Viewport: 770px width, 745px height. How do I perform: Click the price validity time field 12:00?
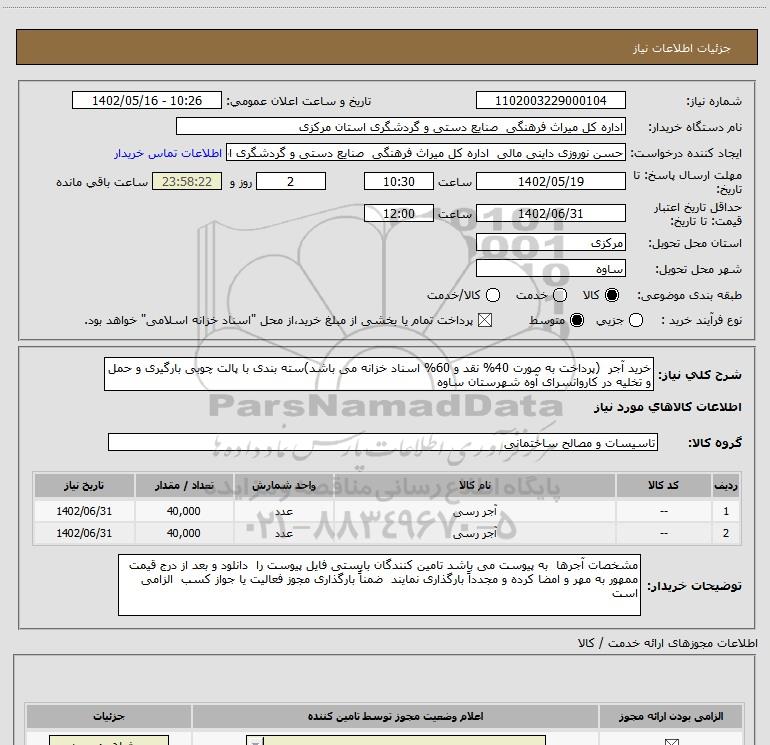coord(399,213)
